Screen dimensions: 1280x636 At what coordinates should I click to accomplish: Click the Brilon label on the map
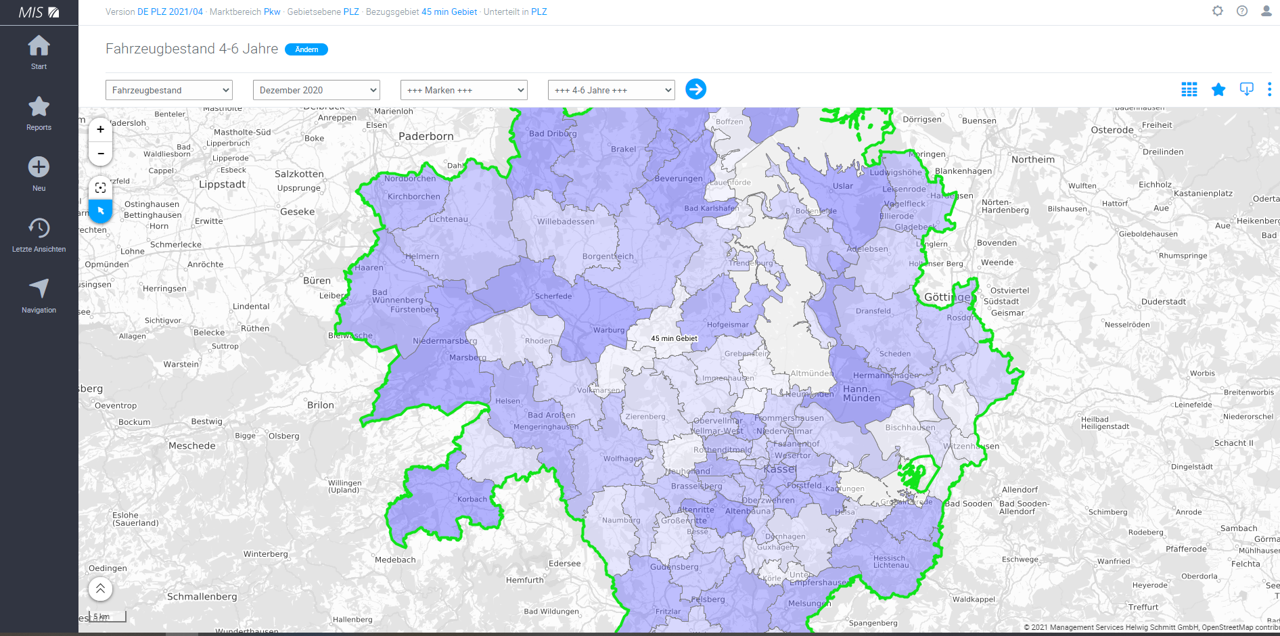click(x=320, y=405)
